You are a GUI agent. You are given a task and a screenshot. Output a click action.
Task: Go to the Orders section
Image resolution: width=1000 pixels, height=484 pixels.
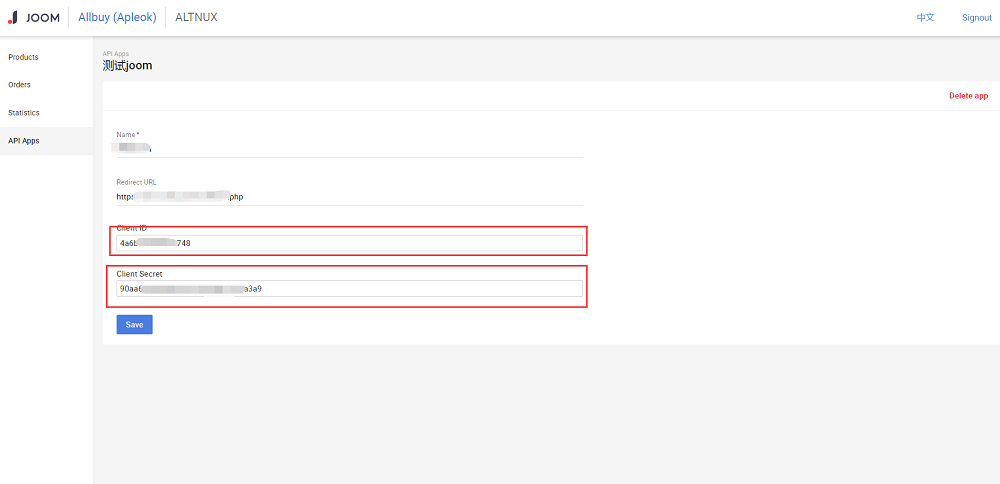click(x=19, y=85)
